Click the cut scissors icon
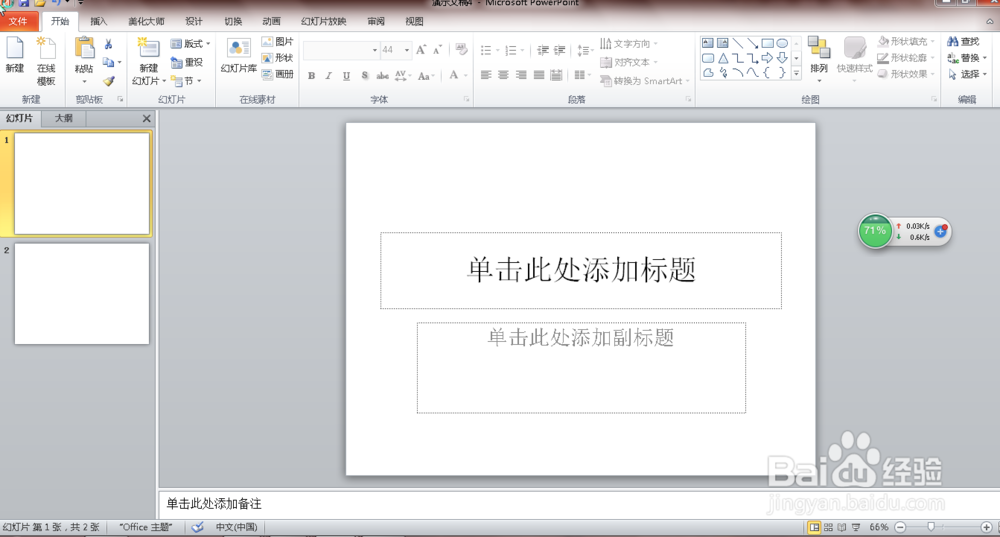 click(108, 44)
